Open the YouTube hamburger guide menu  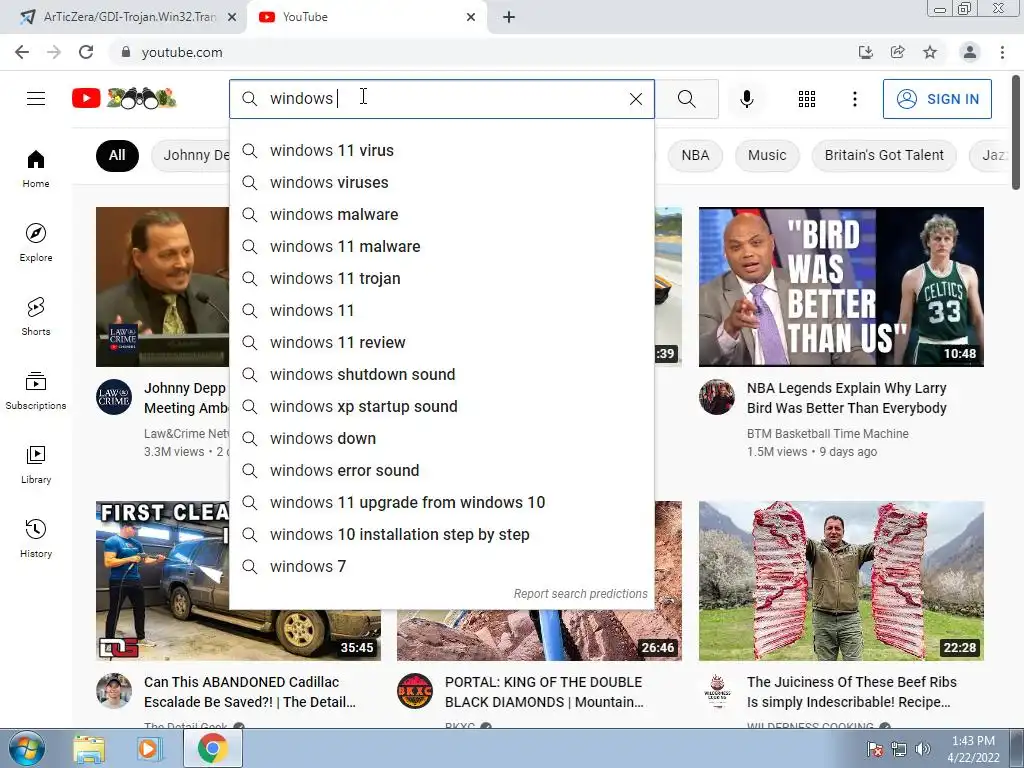coord(36,99)
